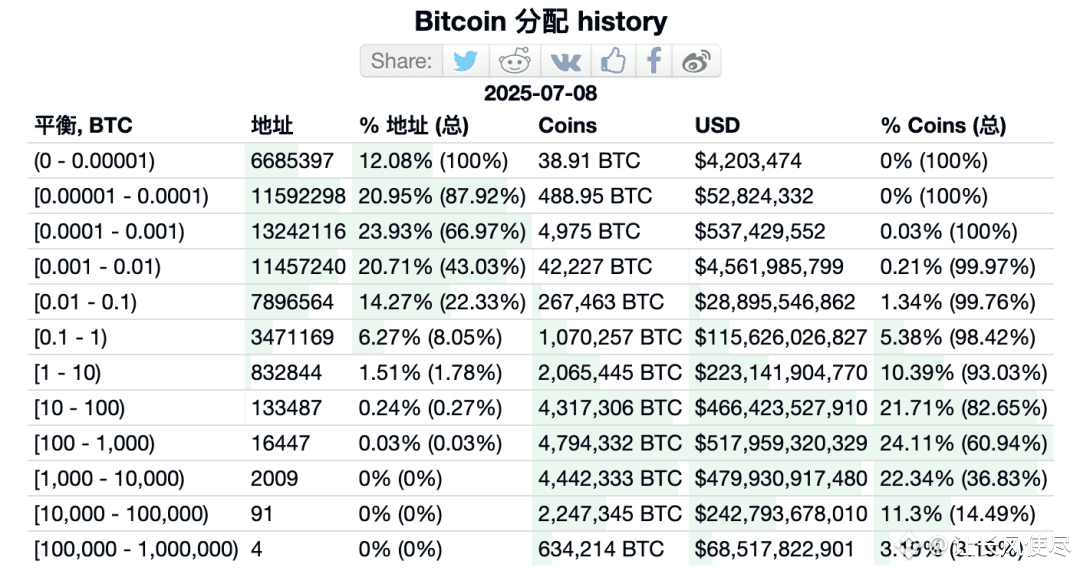Click address count 832844 in [1 - 10) row

[286, 373]
